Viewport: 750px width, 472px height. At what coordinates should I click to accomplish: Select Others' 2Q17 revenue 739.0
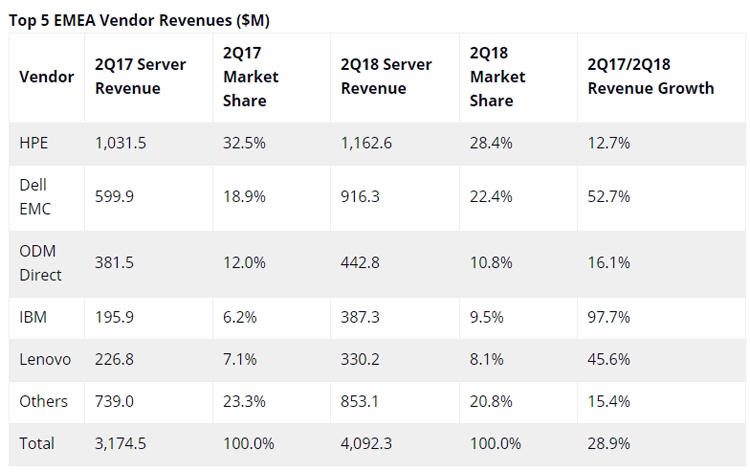tap(114, 401)
